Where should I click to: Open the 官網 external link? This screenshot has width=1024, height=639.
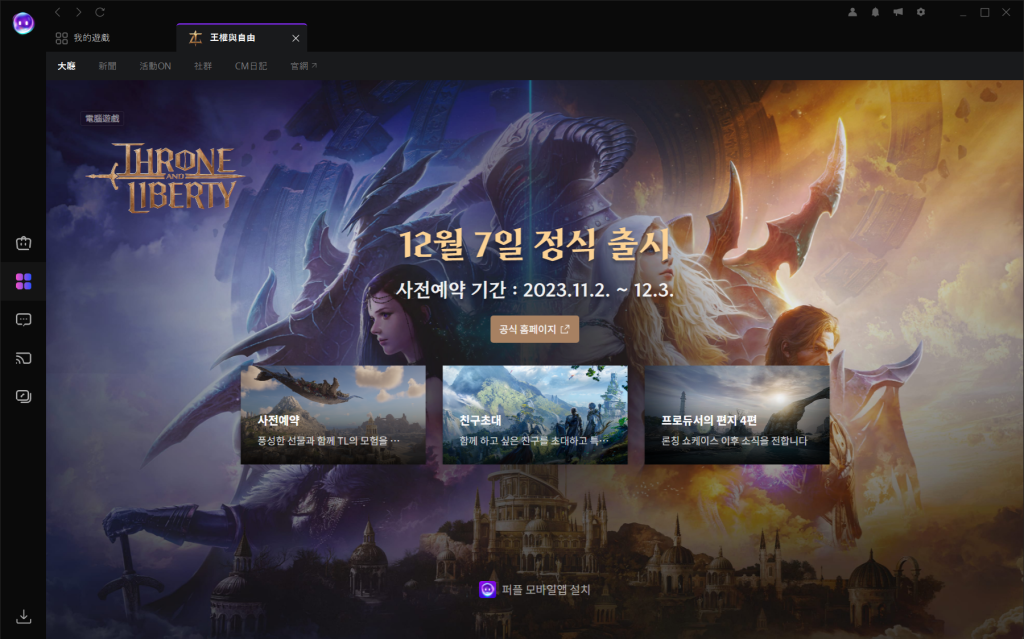303,66
